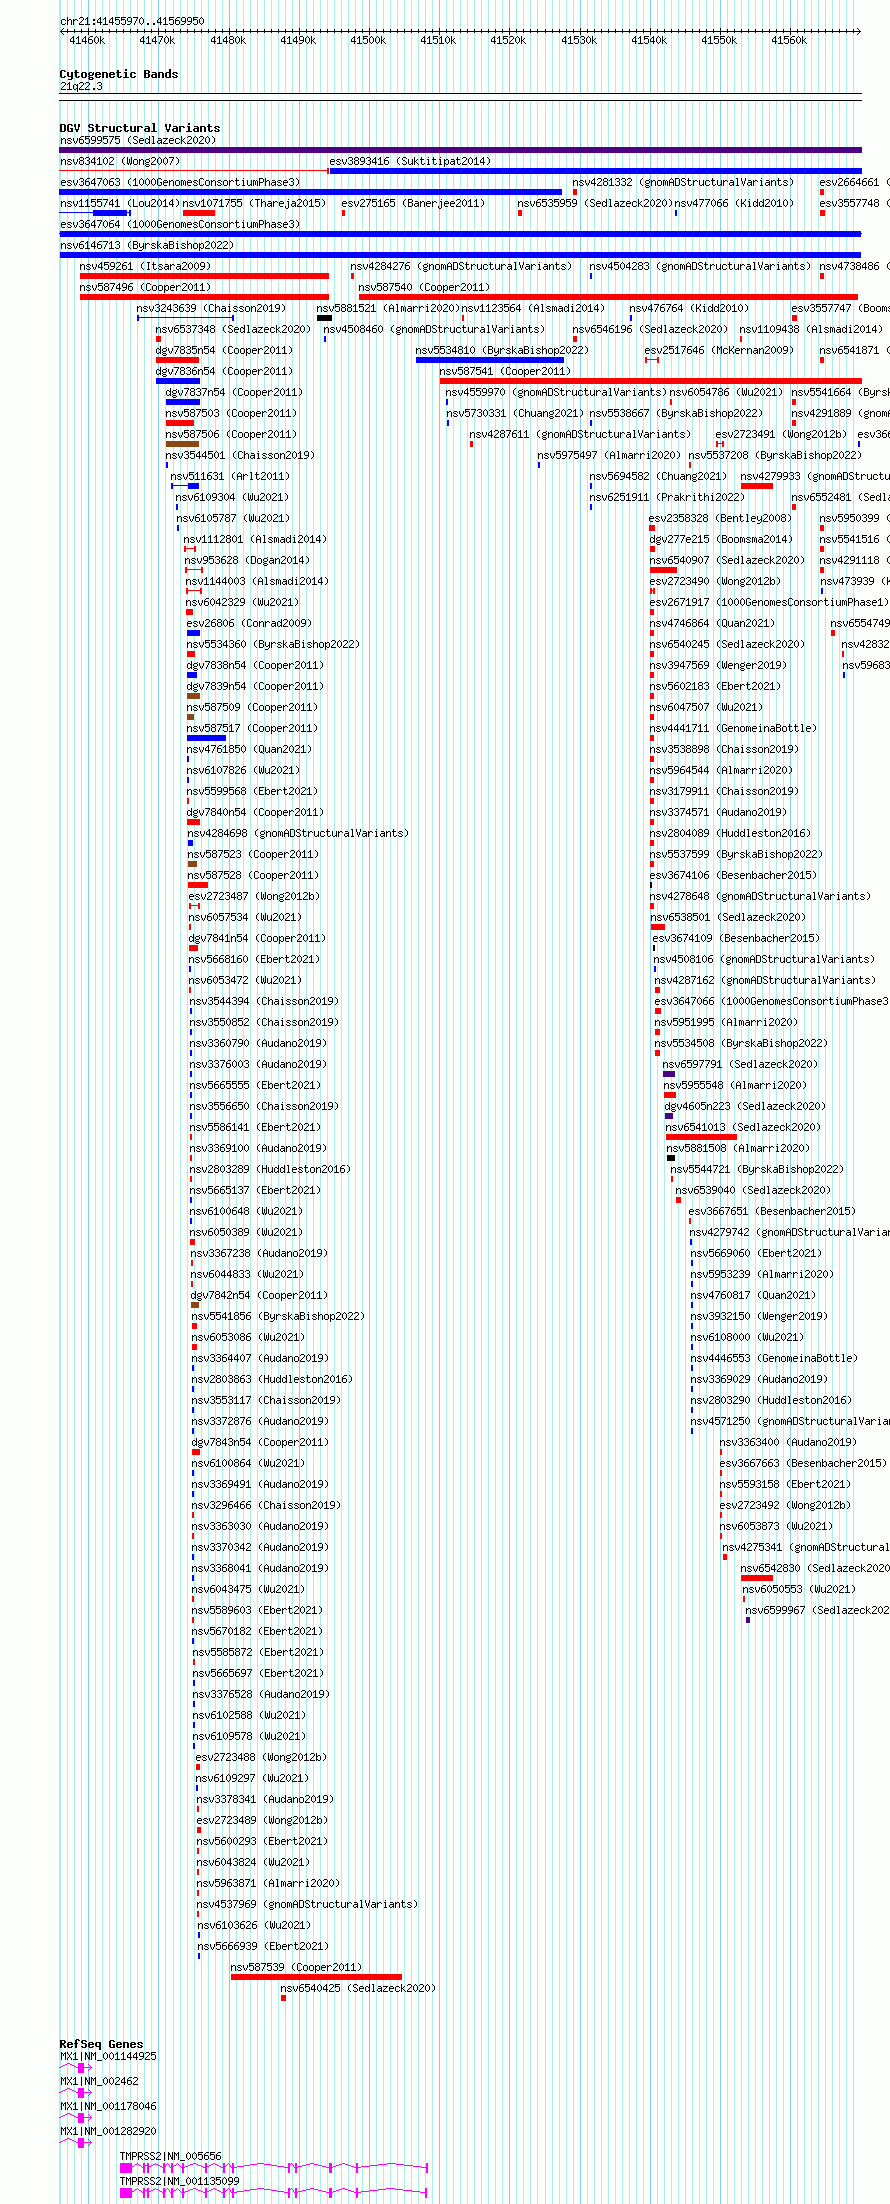Open esv3647063 (1000GenomesConsortiumPhase3) entry
This screenshot has width=890, height=2204.
pos(180,182)
